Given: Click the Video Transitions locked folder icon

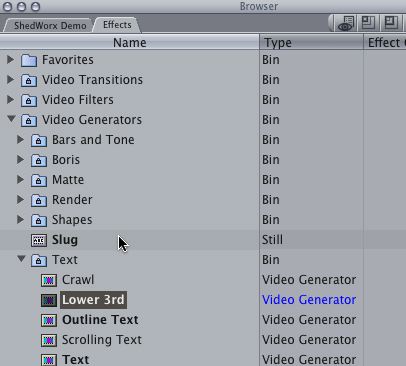Looking at the screenshot, I should [29, 80].
